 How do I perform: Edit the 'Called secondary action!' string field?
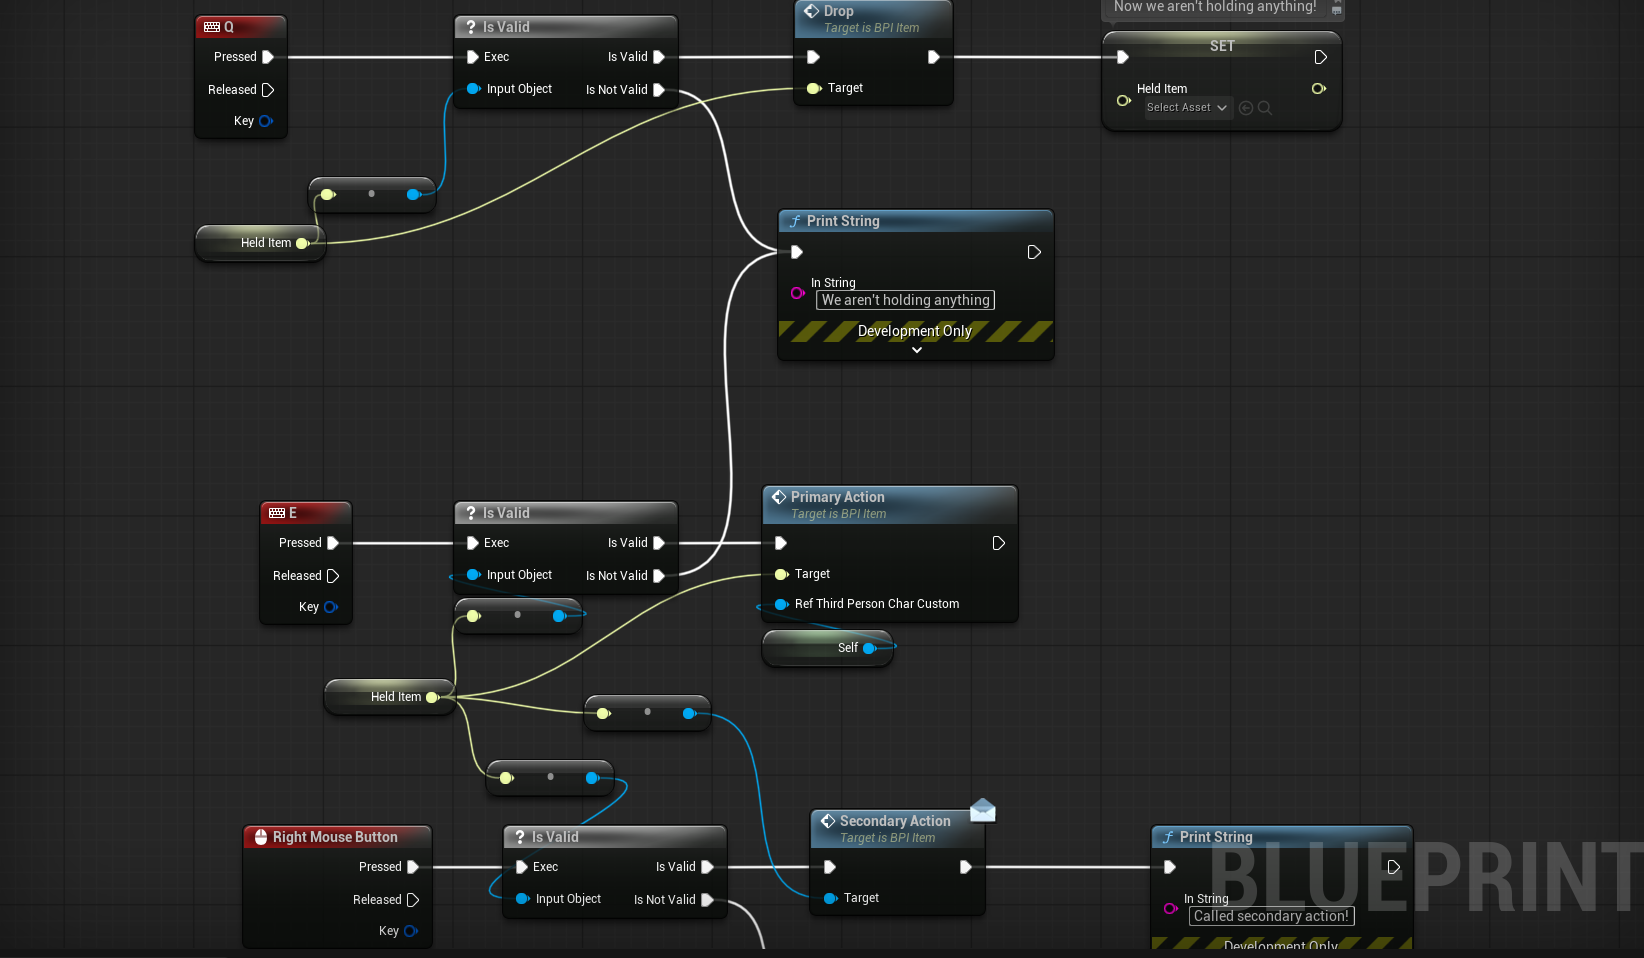(x=1271, y=916)
